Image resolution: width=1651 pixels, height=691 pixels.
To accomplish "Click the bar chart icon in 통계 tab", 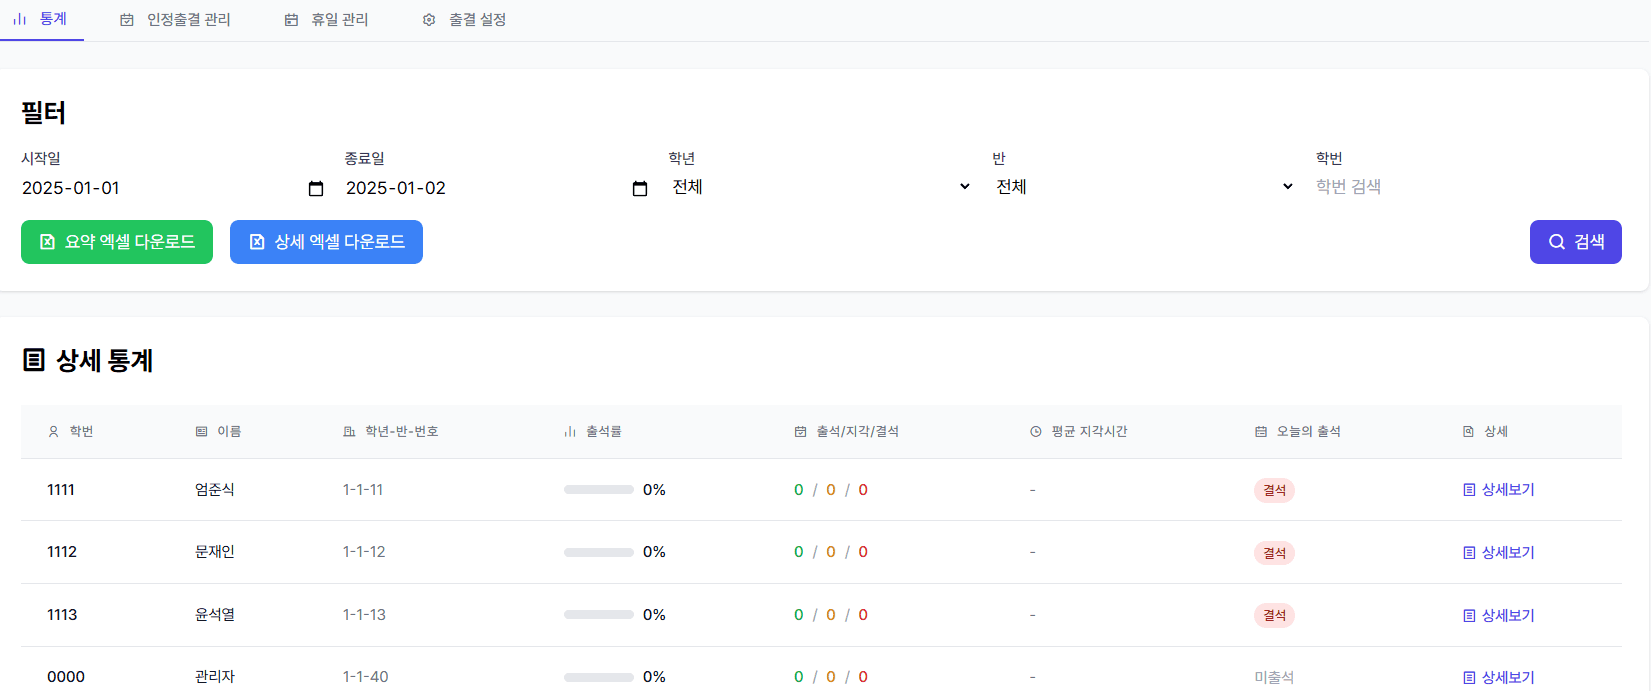I will click(19, 19).
